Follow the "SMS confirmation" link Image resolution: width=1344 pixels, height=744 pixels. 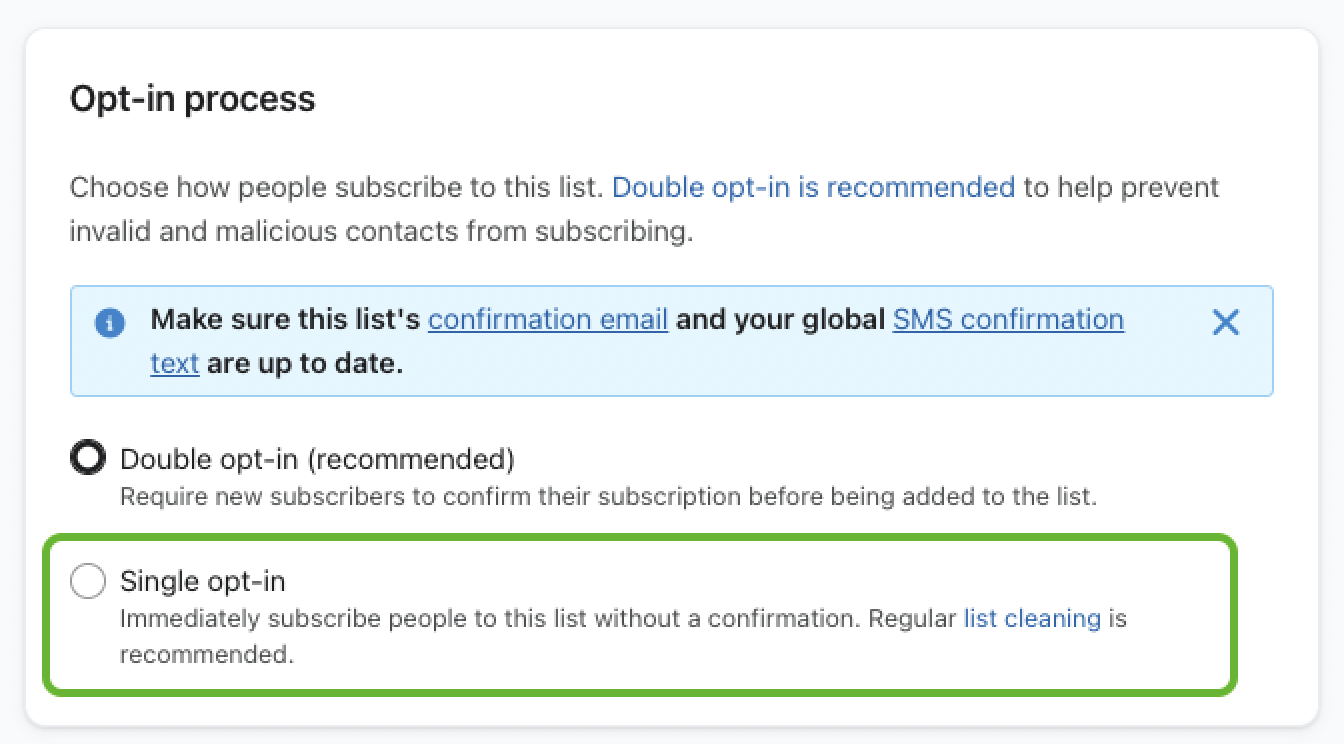tap(1008, 320)
